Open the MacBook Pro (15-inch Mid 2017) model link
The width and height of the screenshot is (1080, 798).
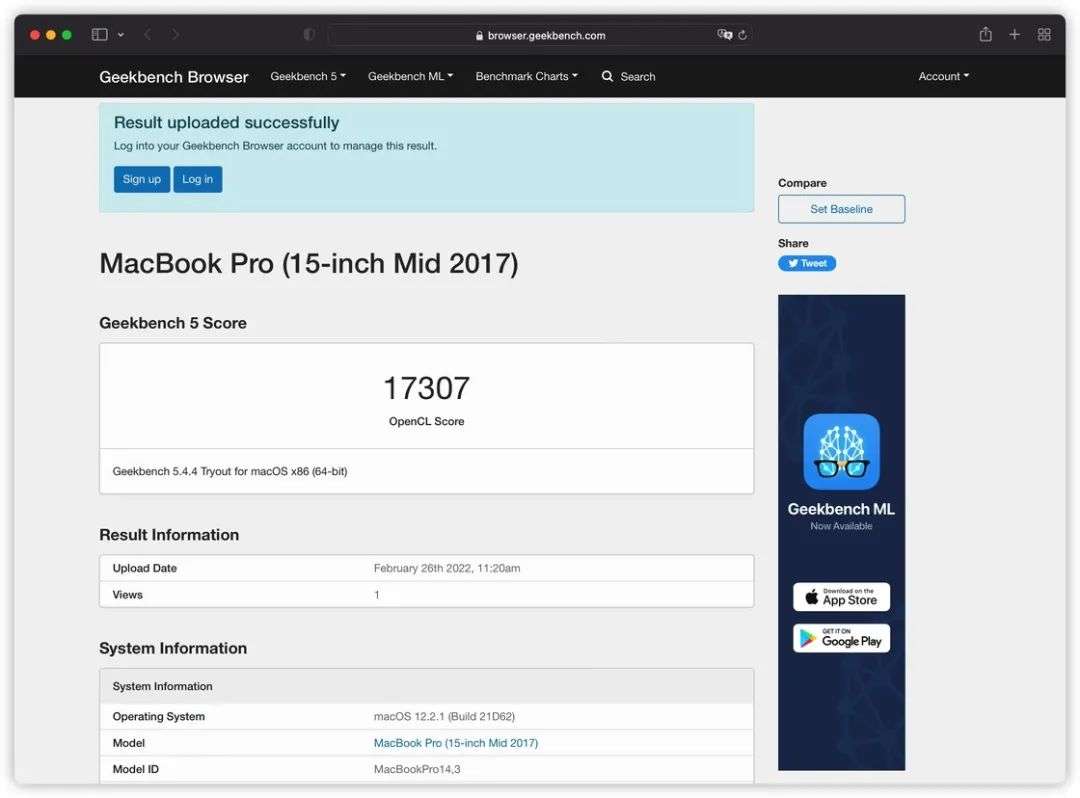(456, 743)
